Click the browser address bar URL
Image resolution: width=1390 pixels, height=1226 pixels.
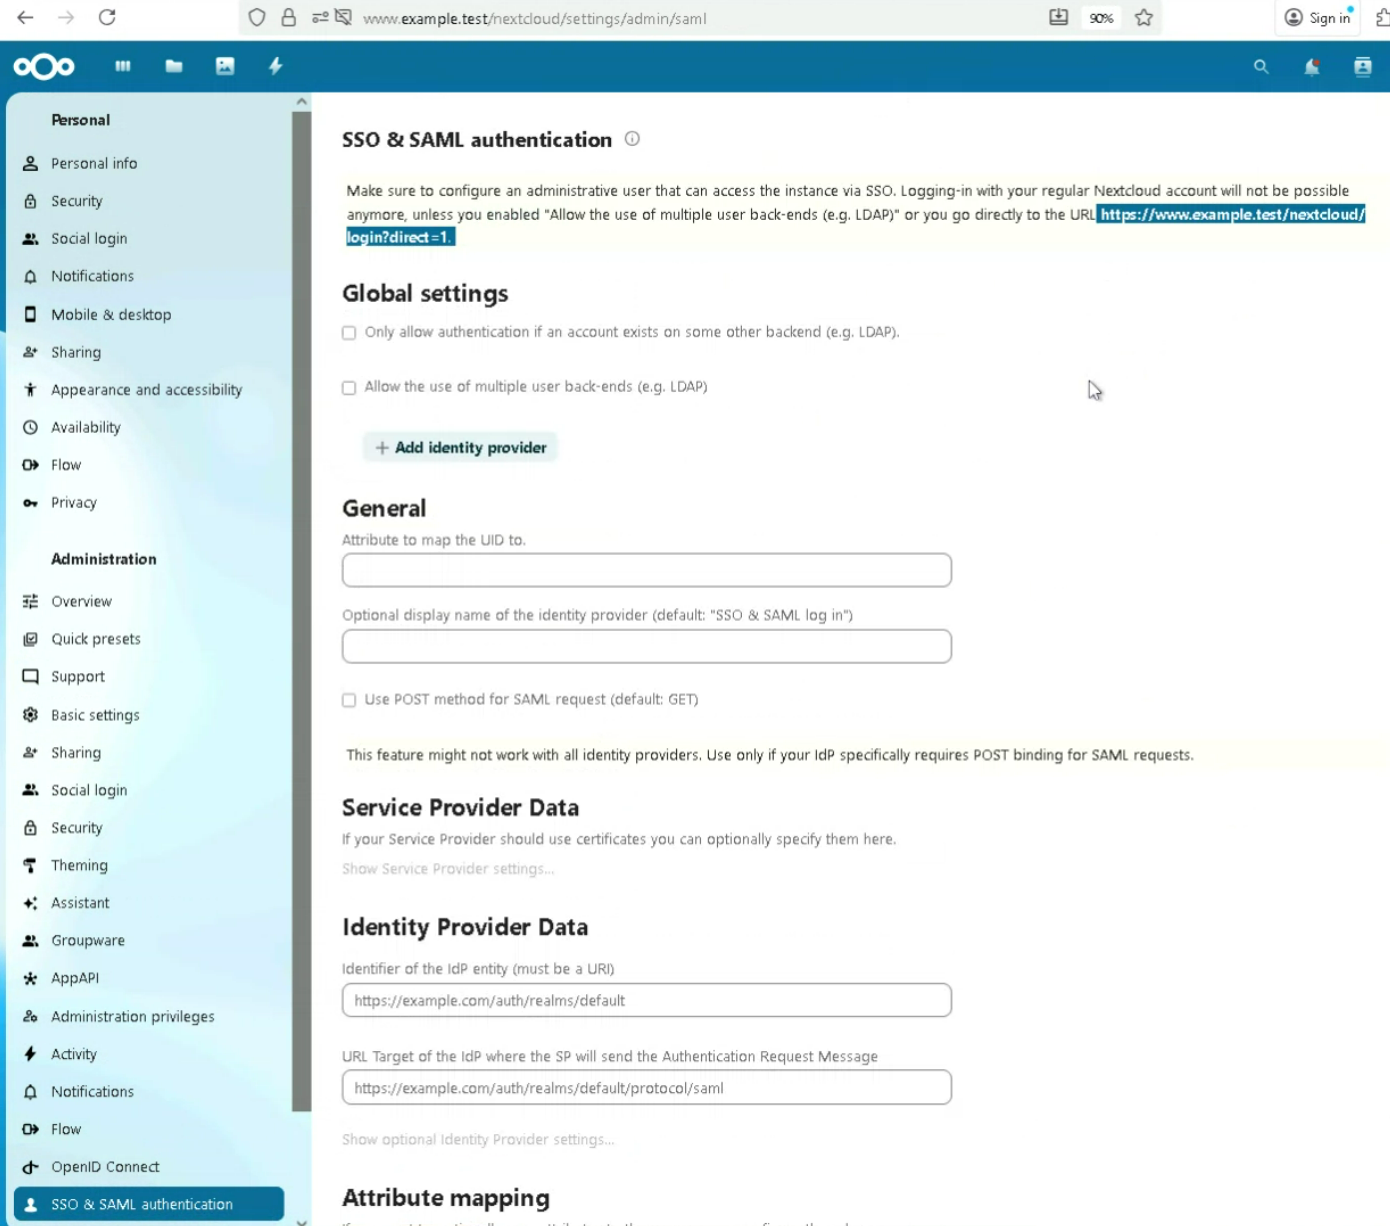pyautogui.click(x=535, y=18)
